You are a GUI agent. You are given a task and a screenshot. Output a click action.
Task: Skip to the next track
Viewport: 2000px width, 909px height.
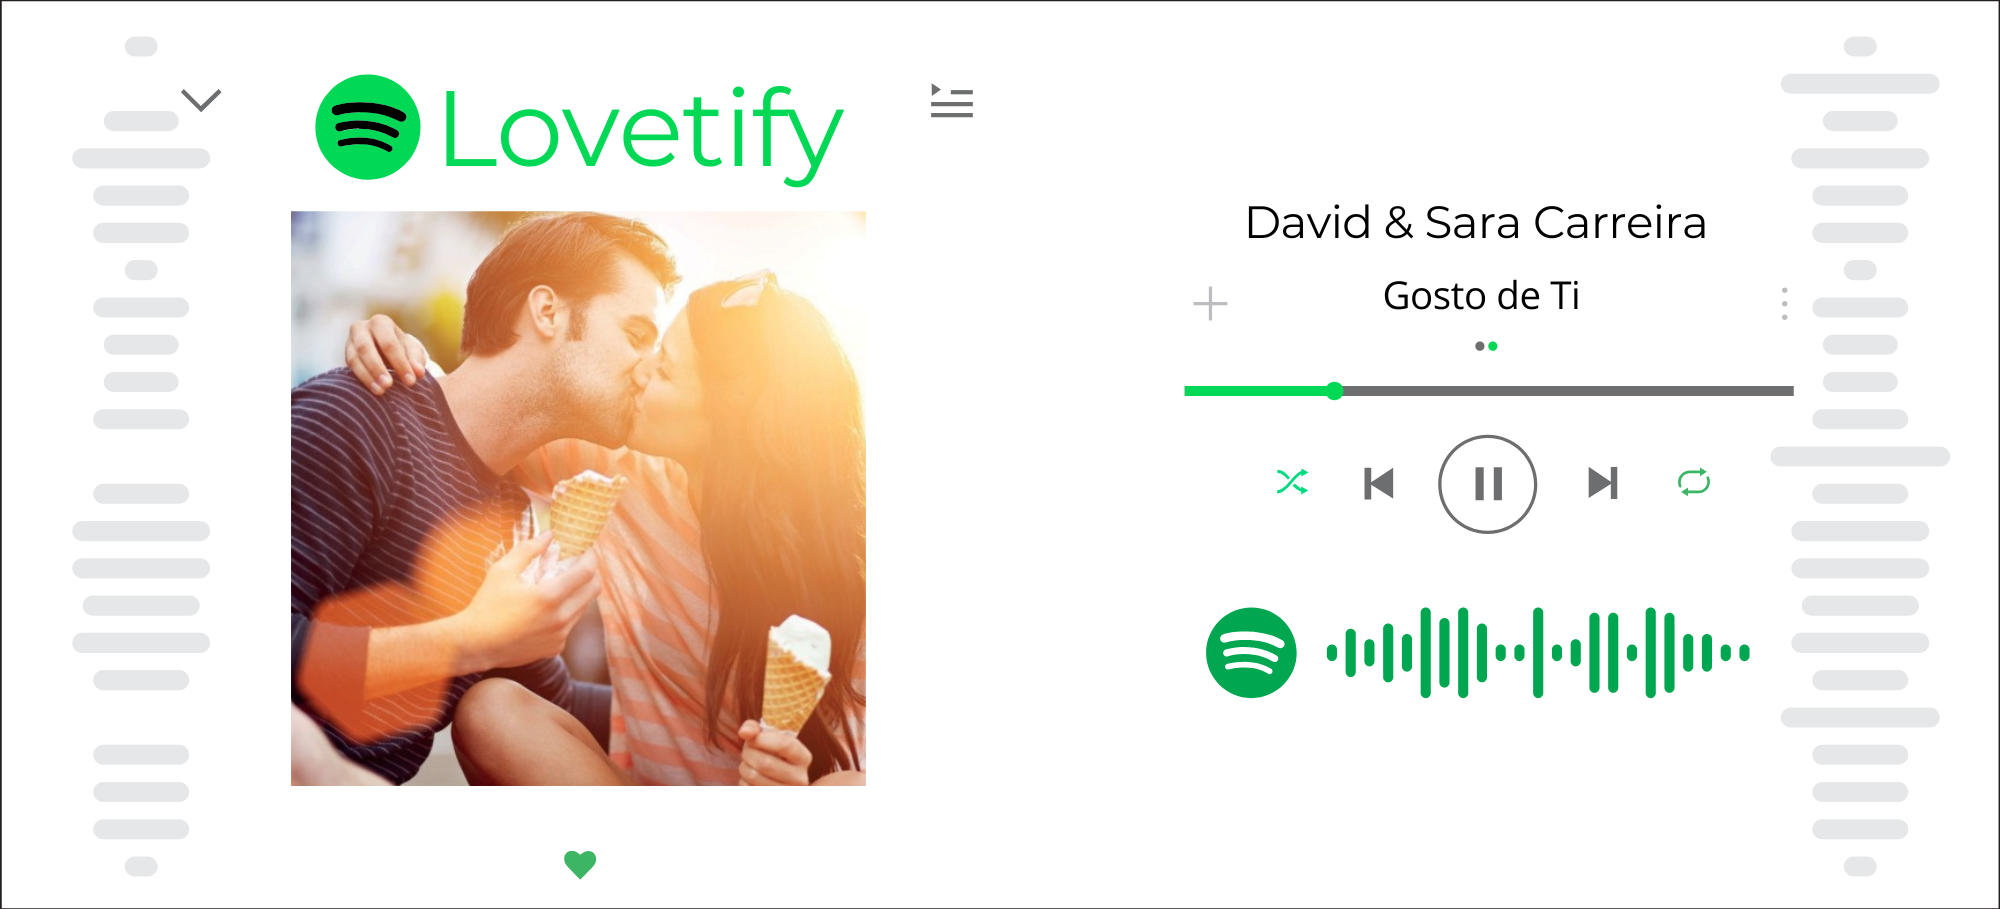(x=1603, y=483)
